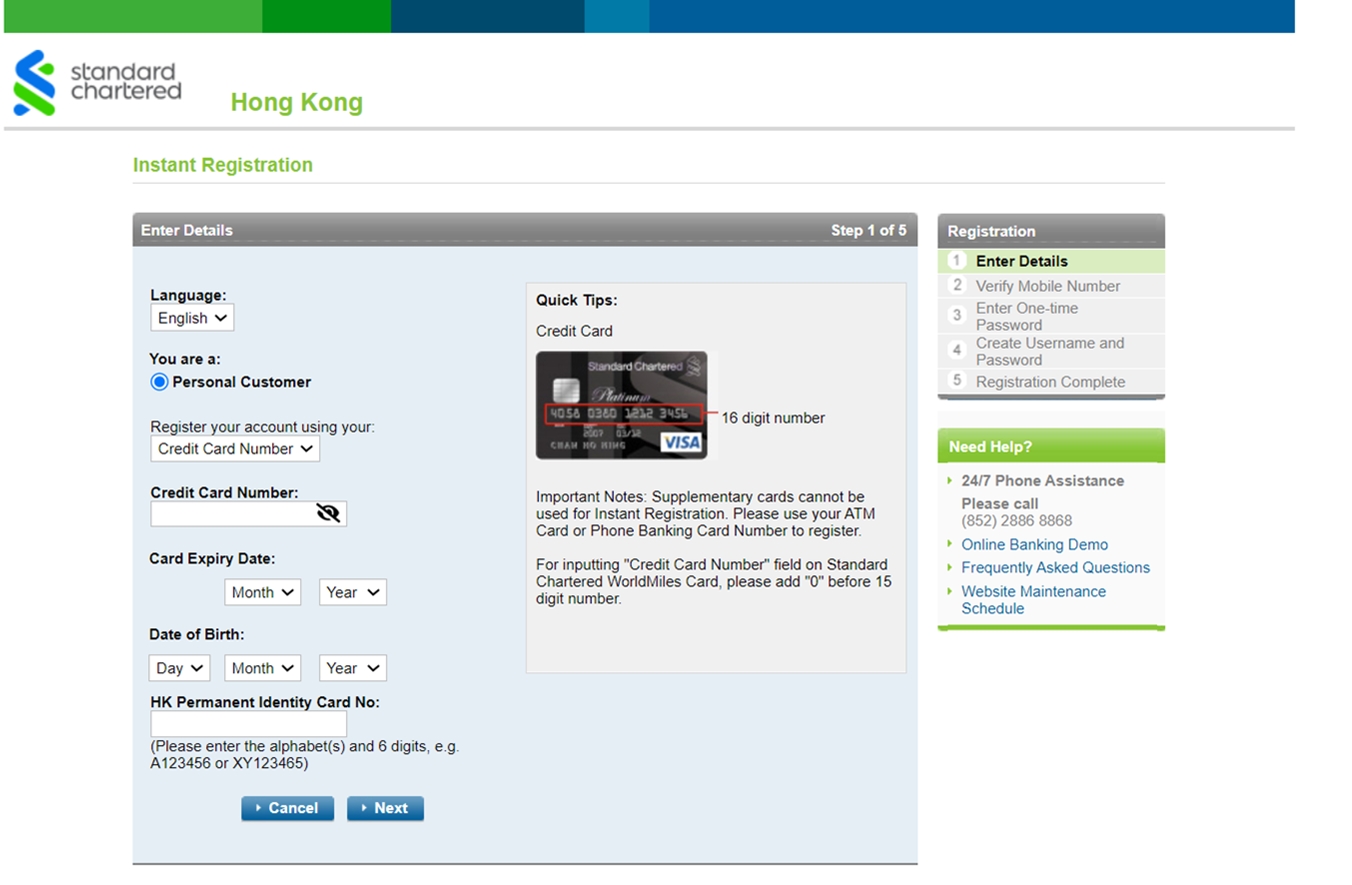Image resolution: width=1352 pixels, height=885 pixels.
Task: Open the Language dropdown
Action: coord(192,318)
